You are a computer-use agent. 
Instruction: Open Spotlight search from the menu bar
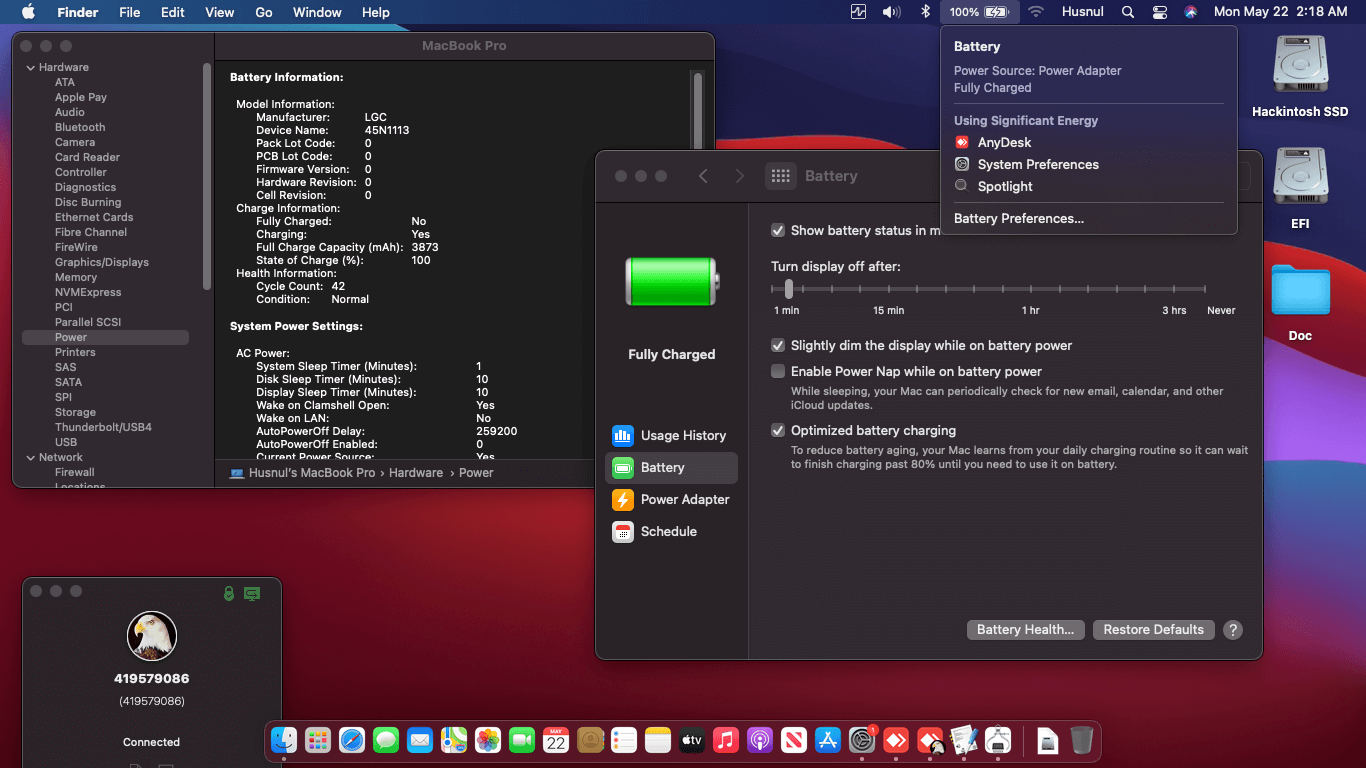click(x=1128, y=12)
